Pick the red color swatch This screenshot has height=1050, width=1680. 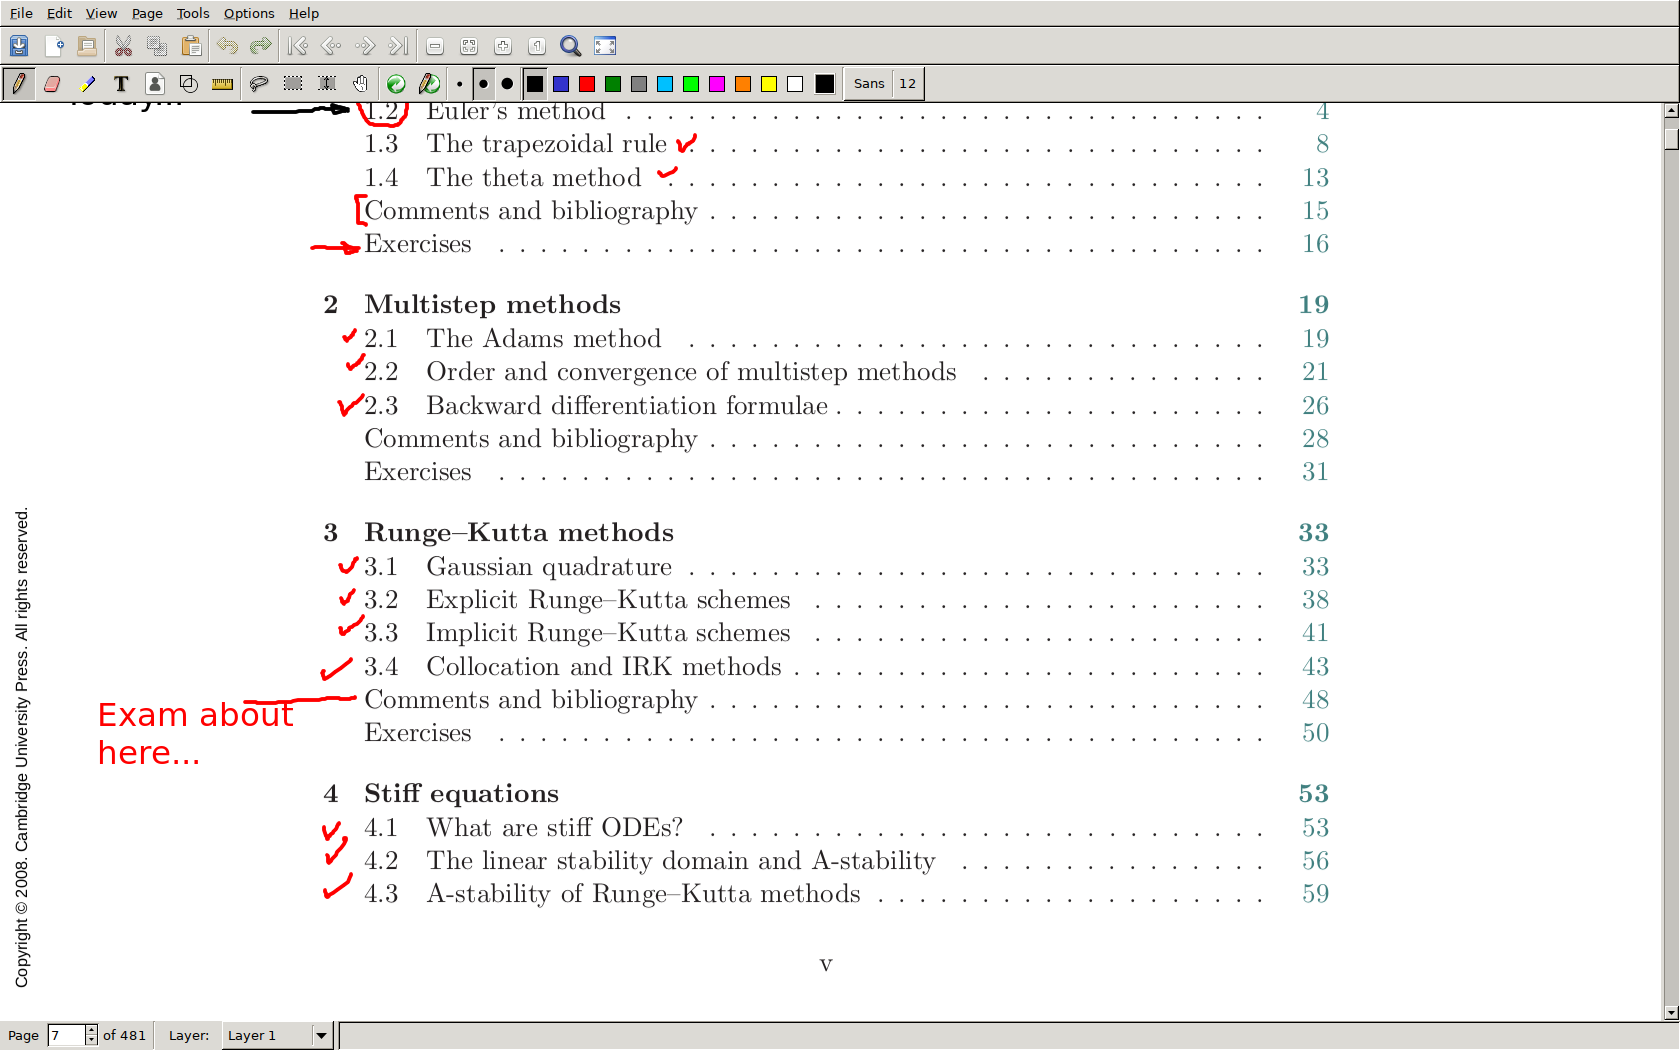tap(587, 84)
